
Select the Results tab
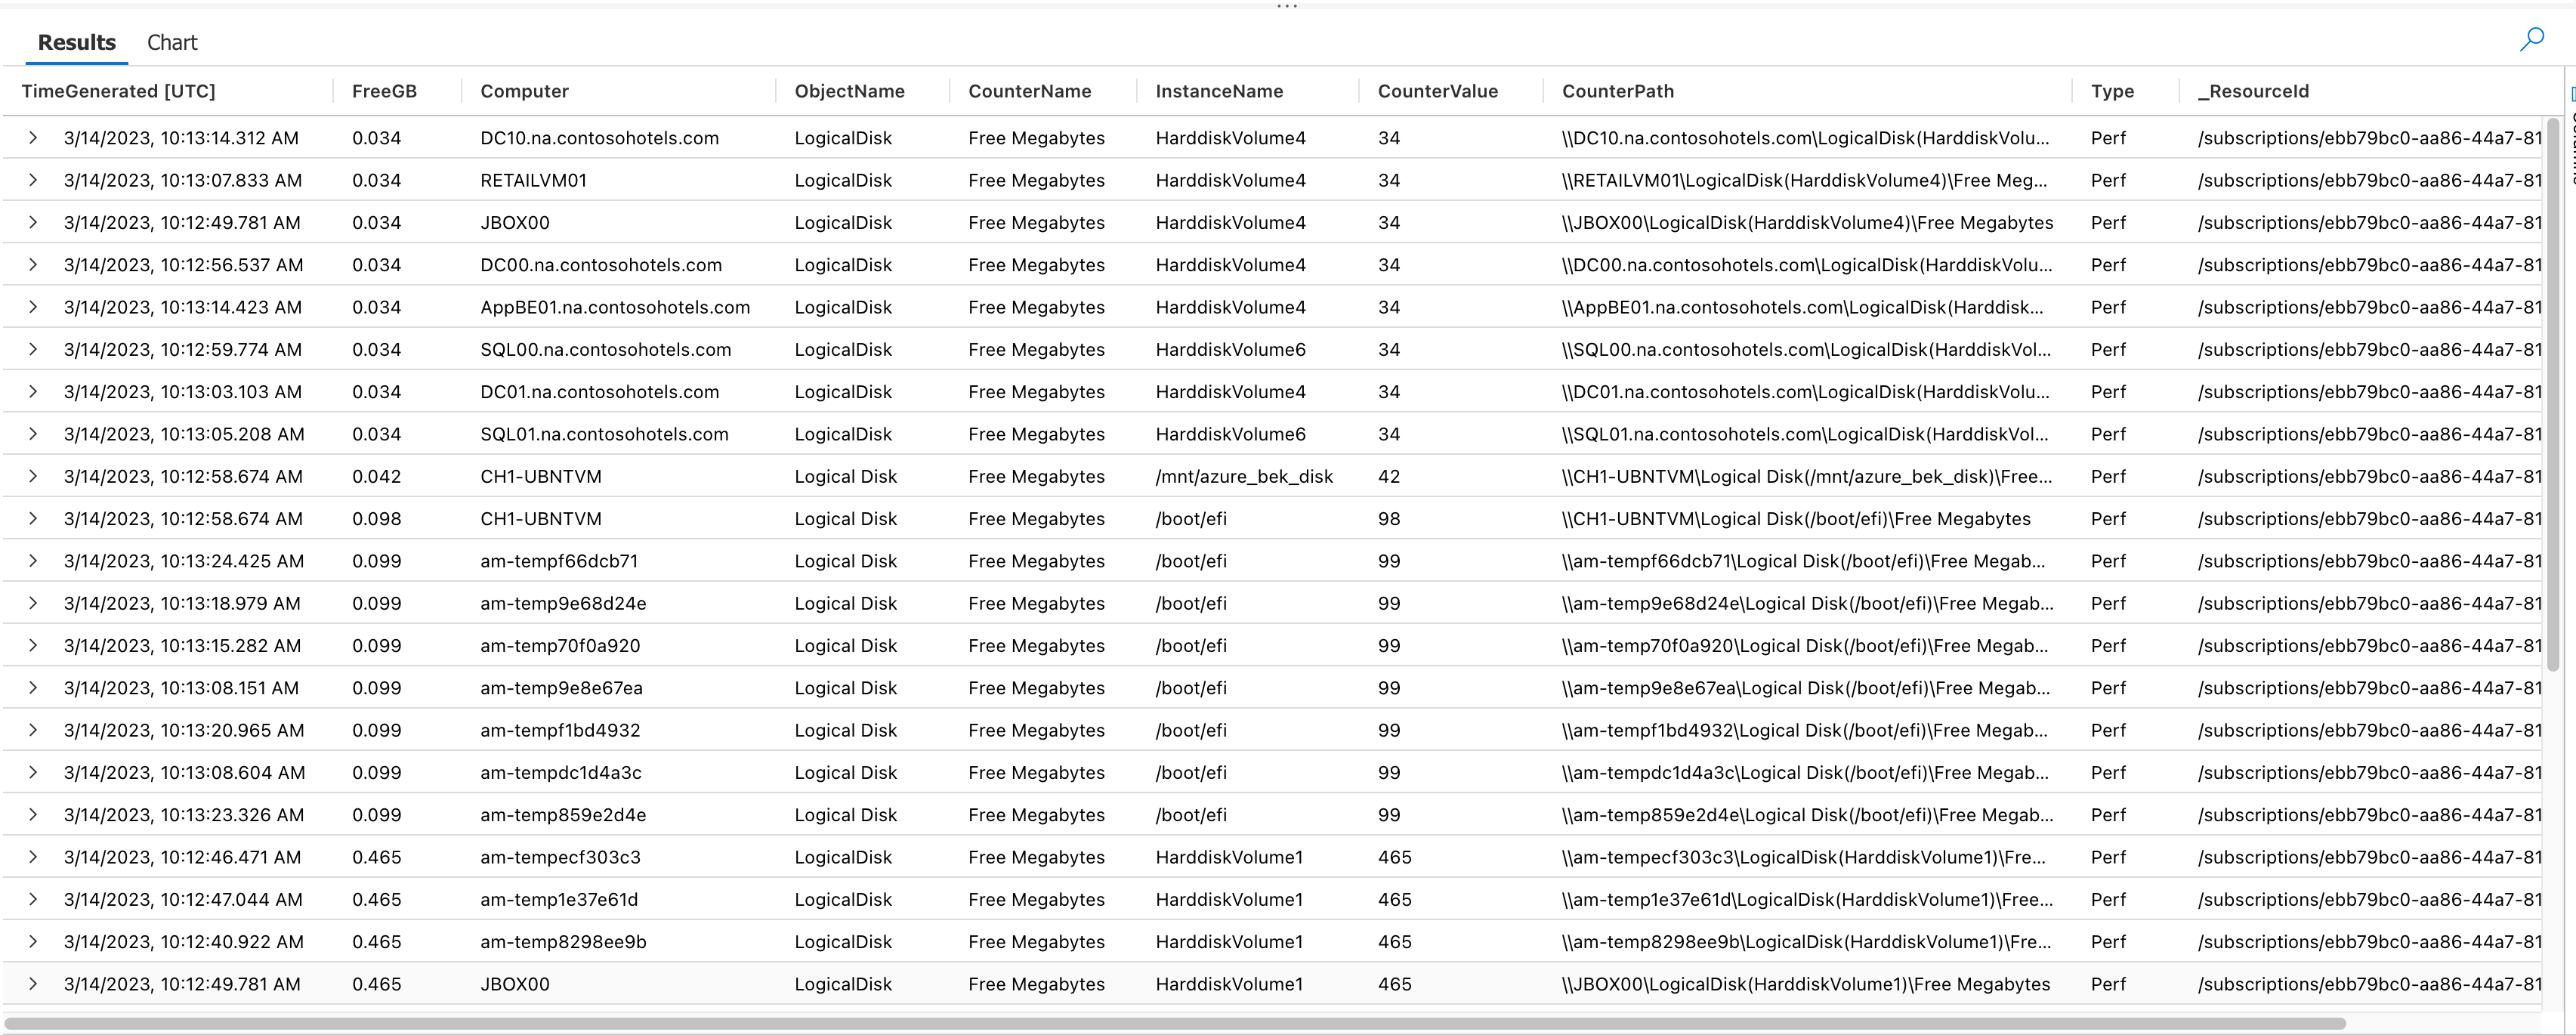point(77,42)
